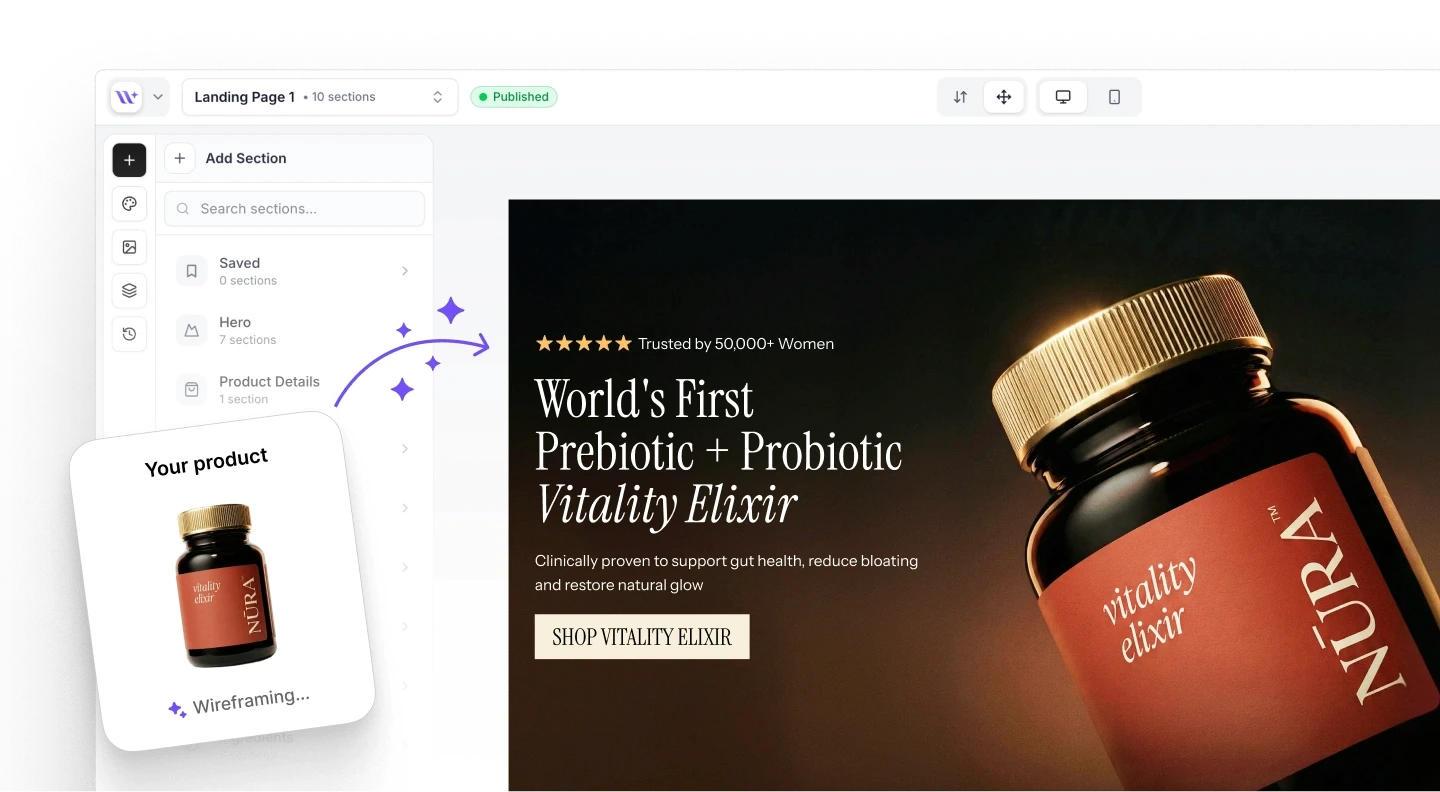Click the reorder up-down arrows icon

[960, 97]
